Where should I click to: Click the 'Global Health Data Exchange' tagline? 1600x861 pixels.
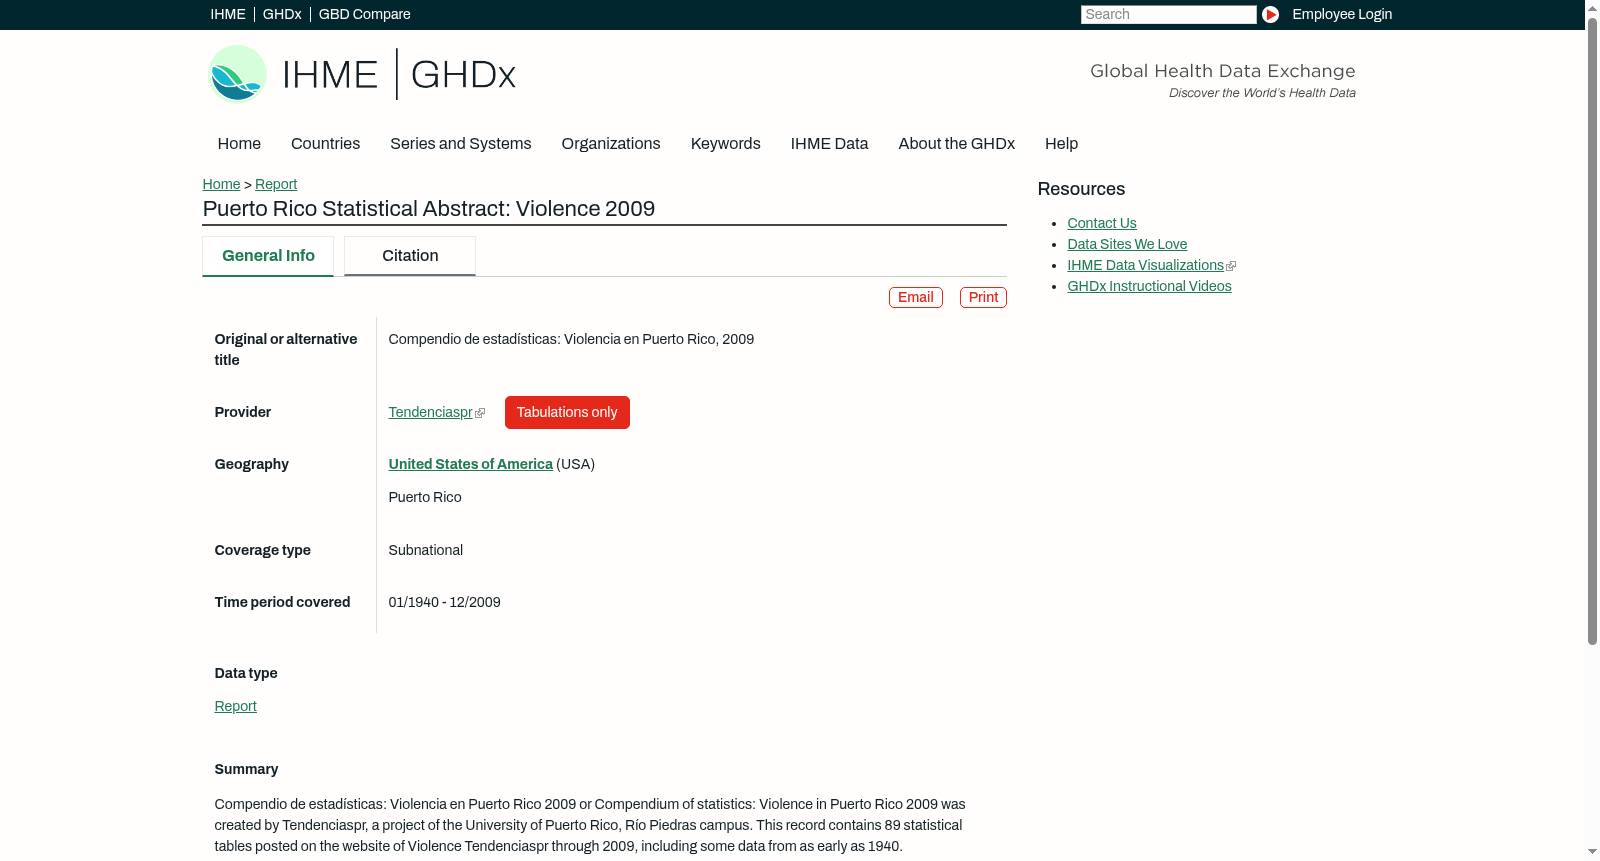1223,71
